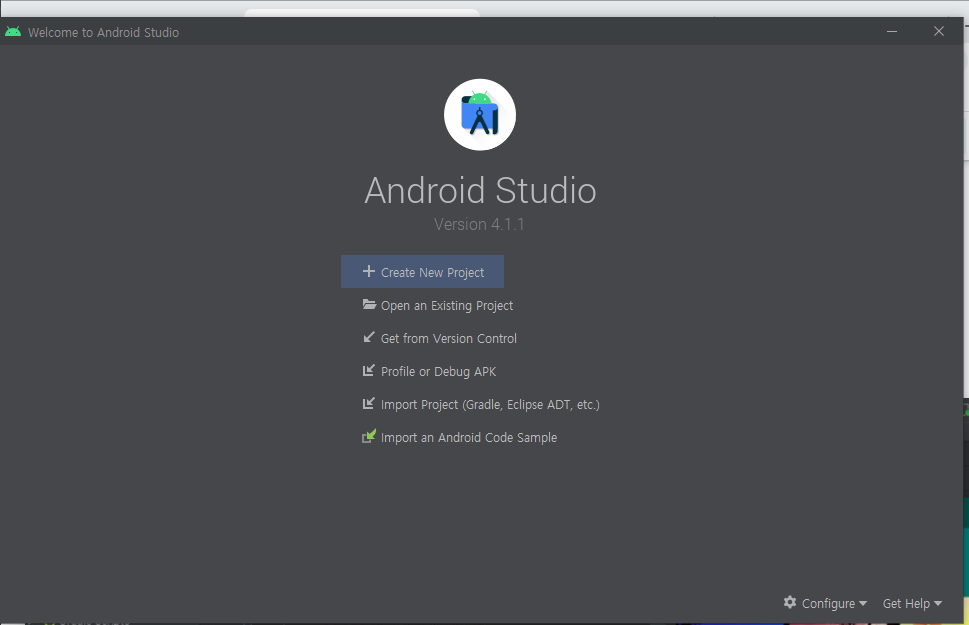Viewport: 969px width, 625px height.
Task: Open an Existing Project
Action: point(438,305)
